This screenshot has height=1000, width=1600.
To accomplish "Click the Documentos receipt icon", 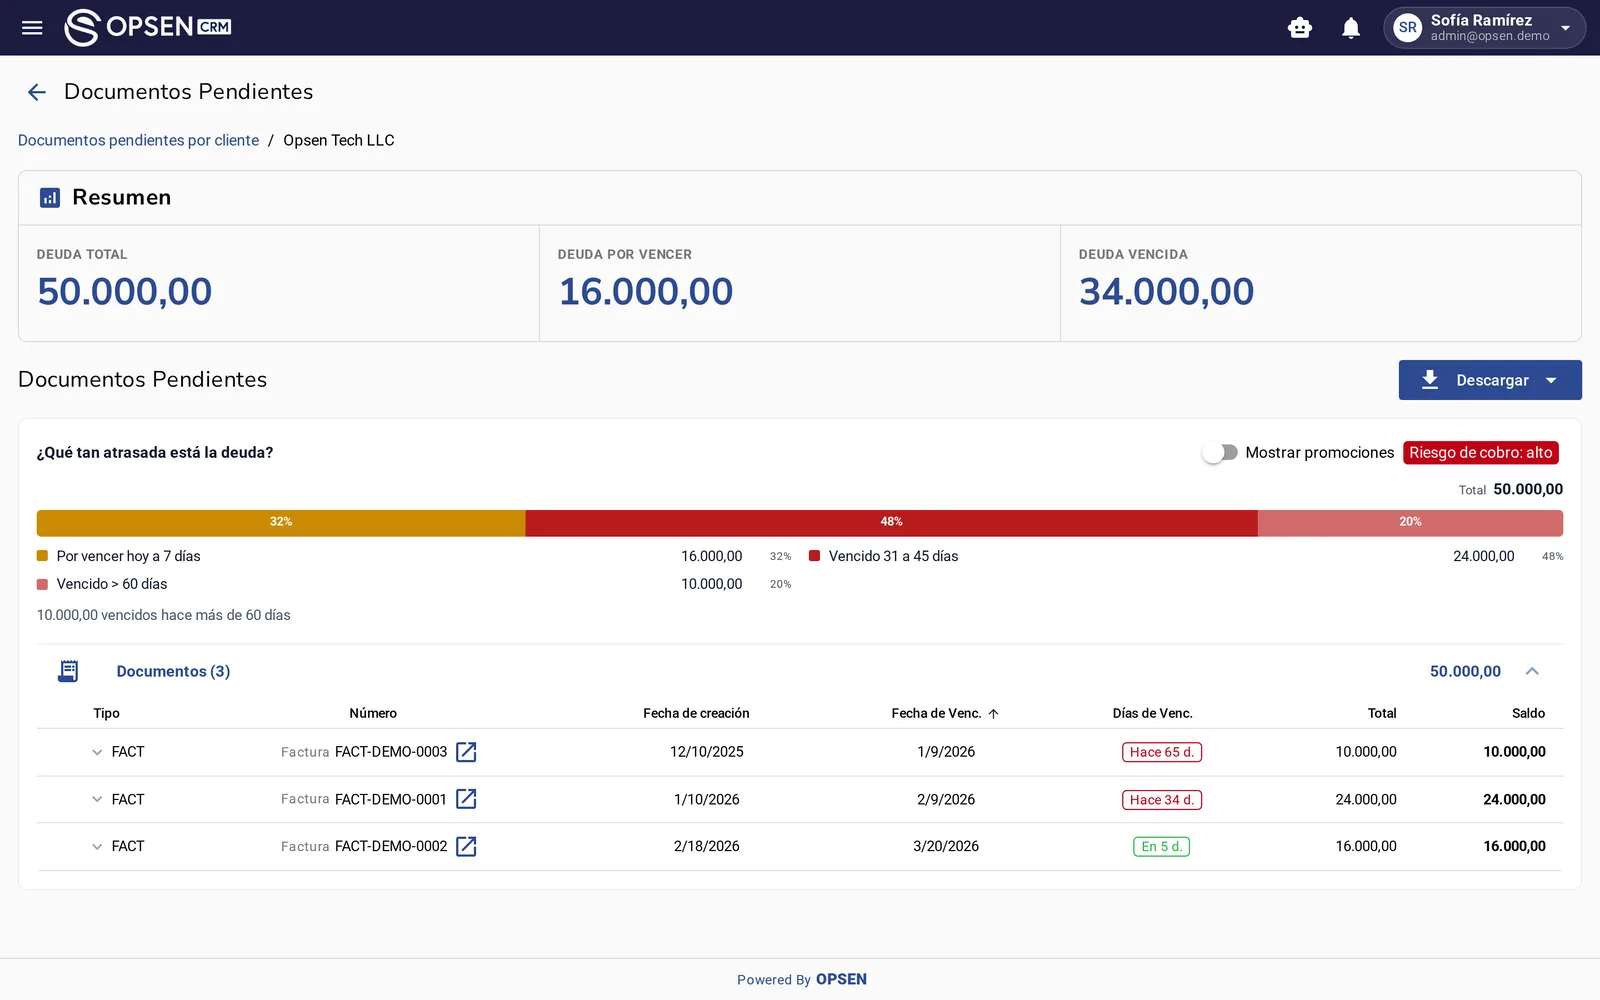I will [x=68, y=671].
